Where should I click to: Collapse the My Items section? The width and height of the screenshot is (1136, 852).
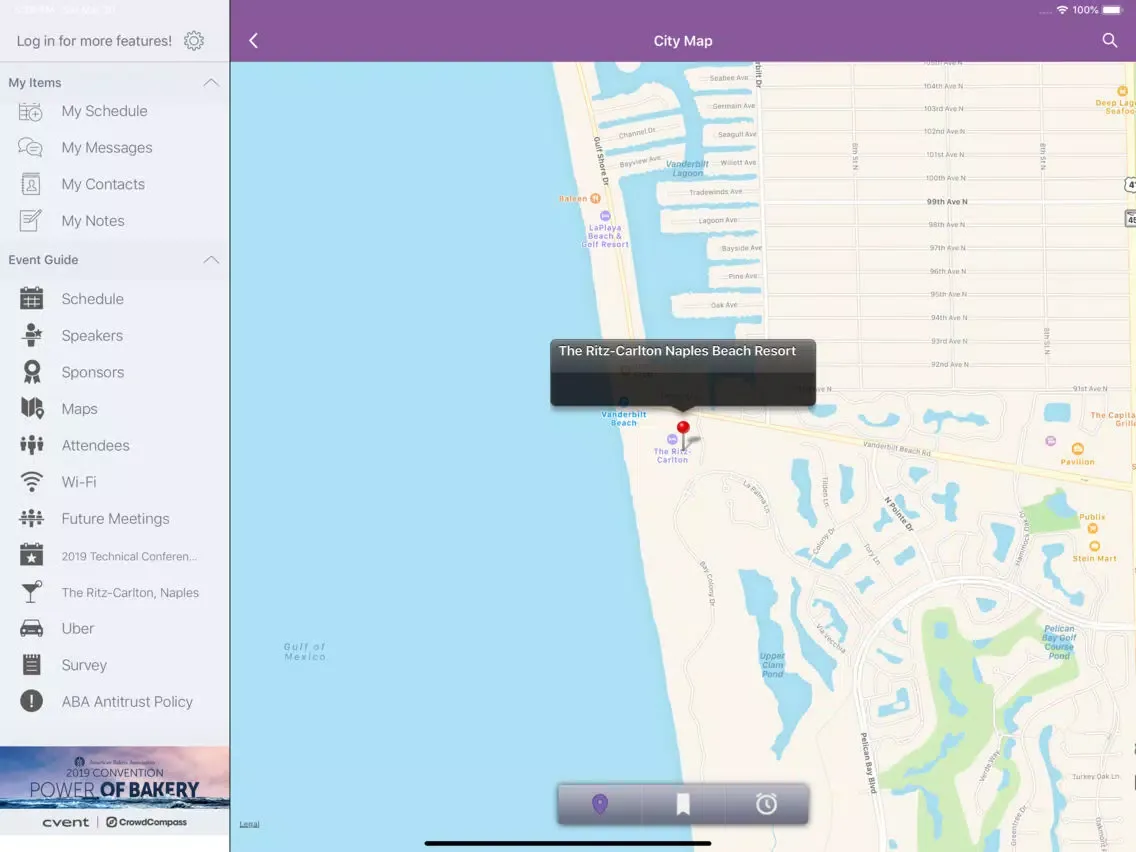tap(211, 83)
